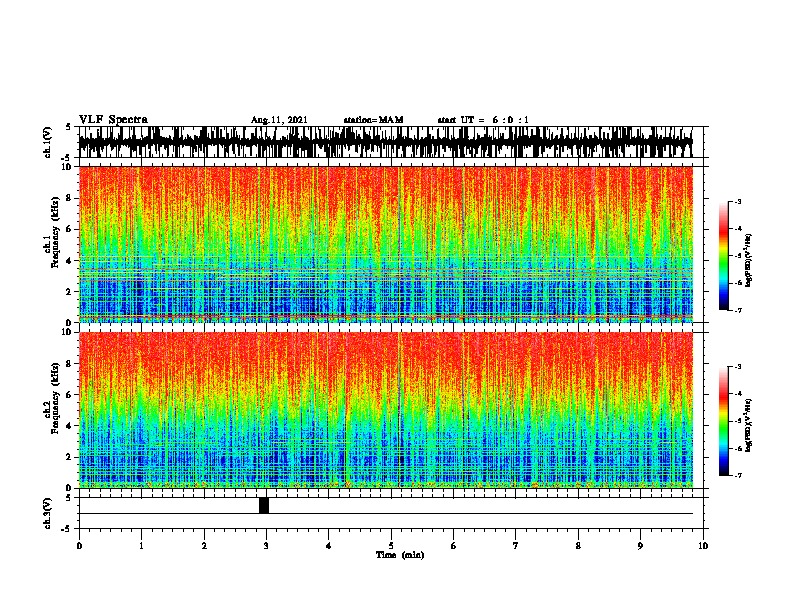This screenshot has width=792, height=612.
Task: Click the "ch.3(V)" axis label
Action: (x=48, y=513)
